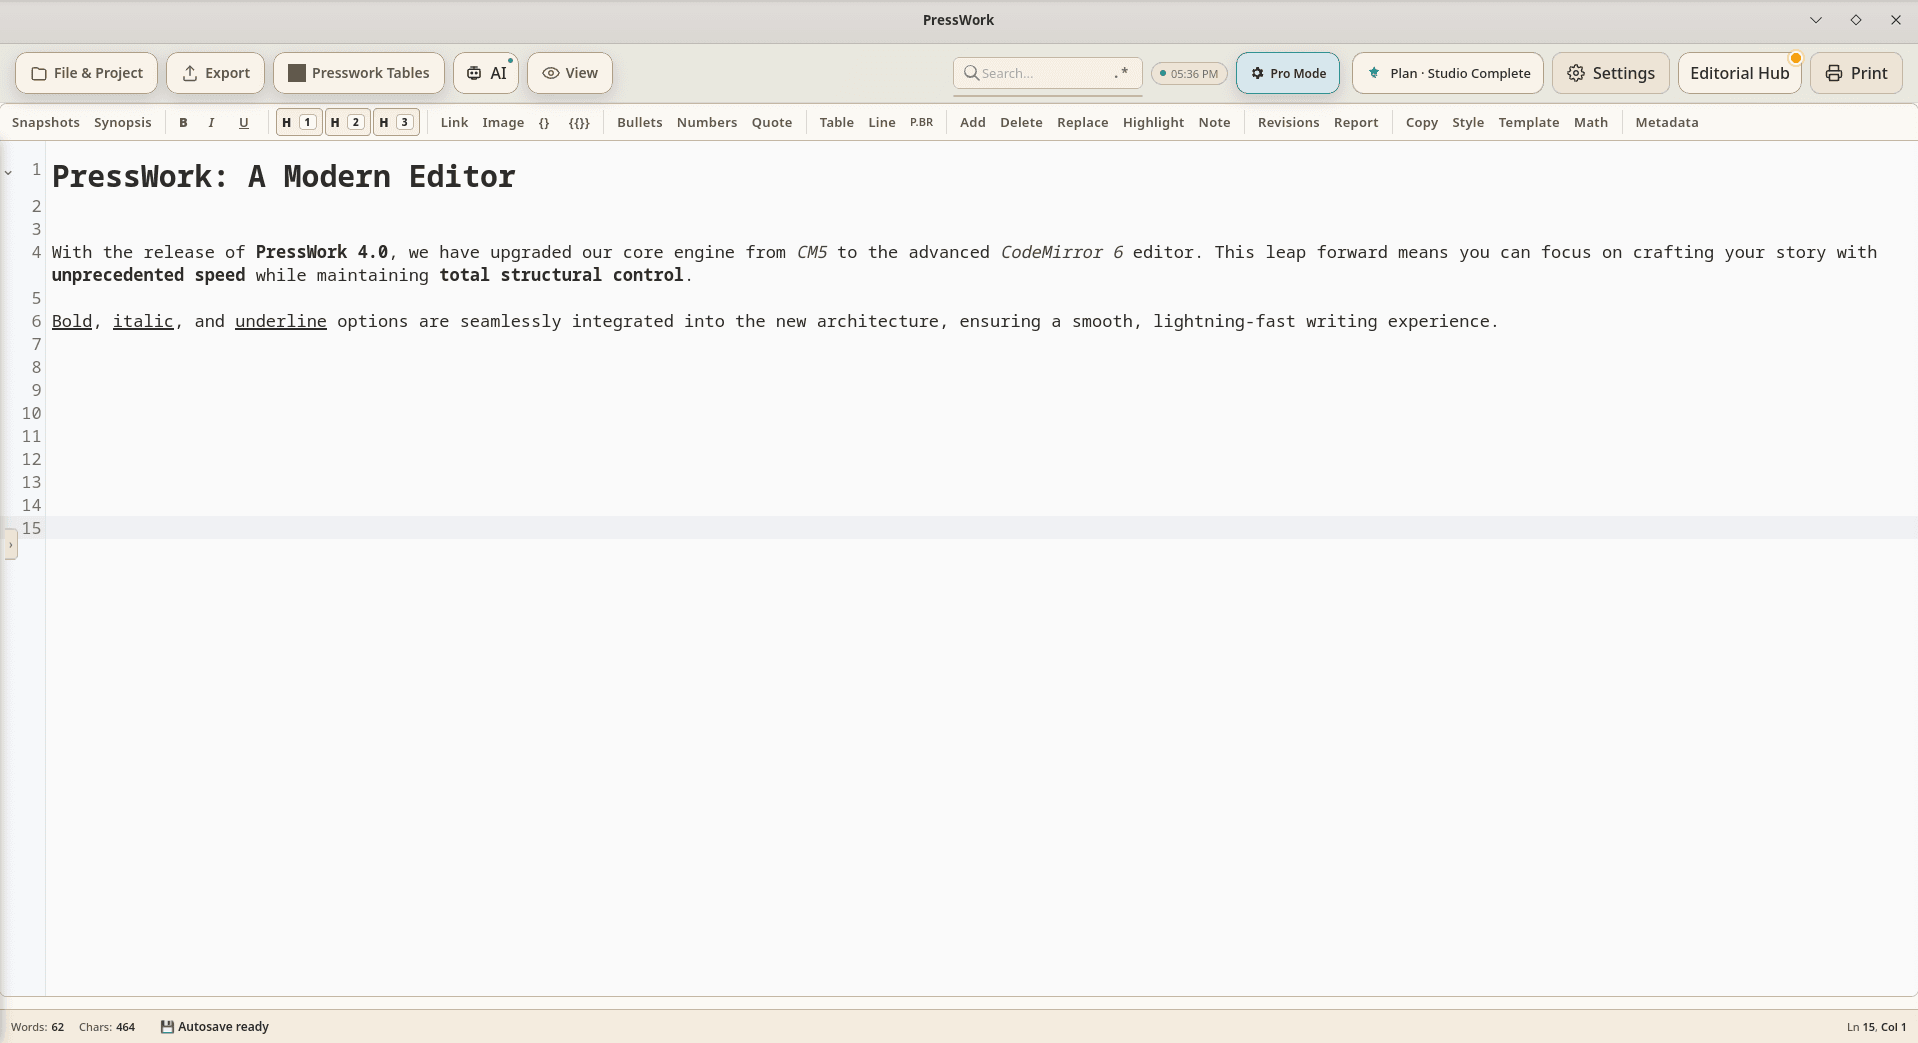Click the Words: 62 counter

click(x=38, y=1027)
